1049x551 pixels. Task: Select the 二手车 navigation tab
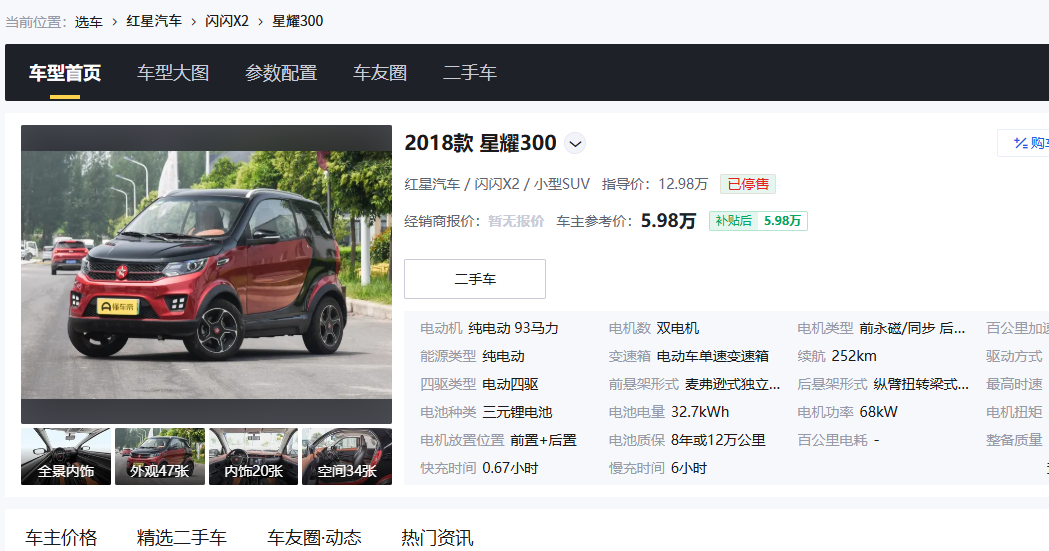click(x=470, y=73)
